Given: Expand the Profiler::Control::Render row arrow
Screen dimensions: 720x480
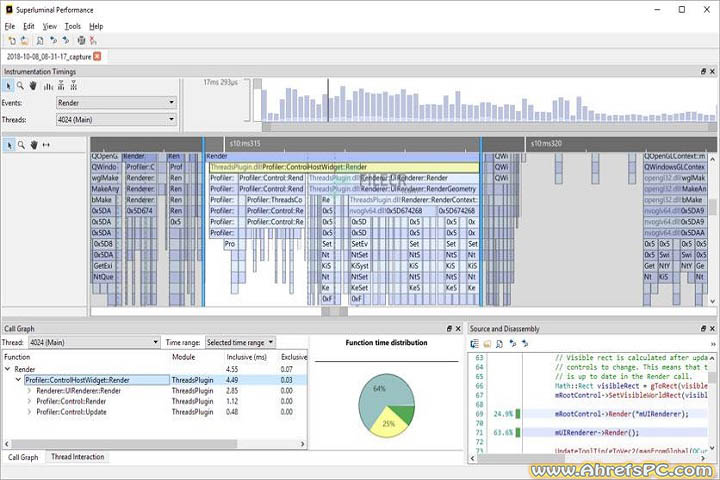Looking at the screenshot, I should point(29,401).
